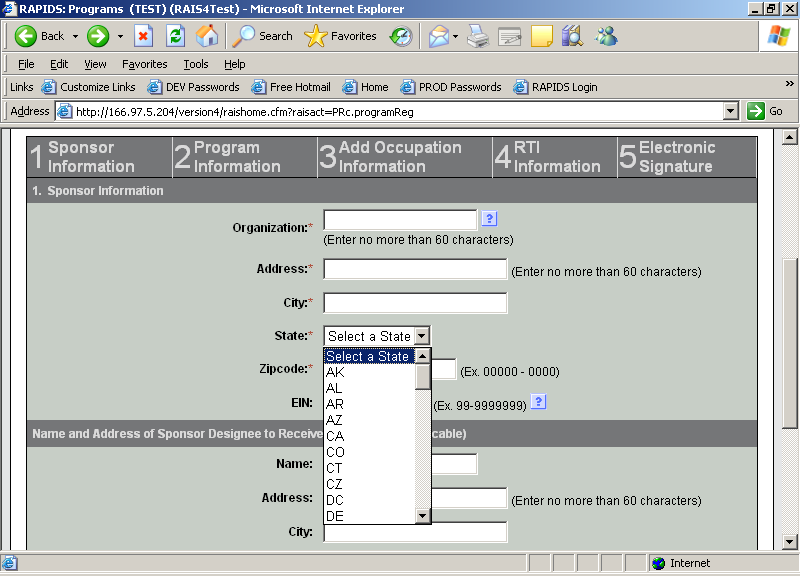Refresh the page with the Refresh icon

coord(176,36)
